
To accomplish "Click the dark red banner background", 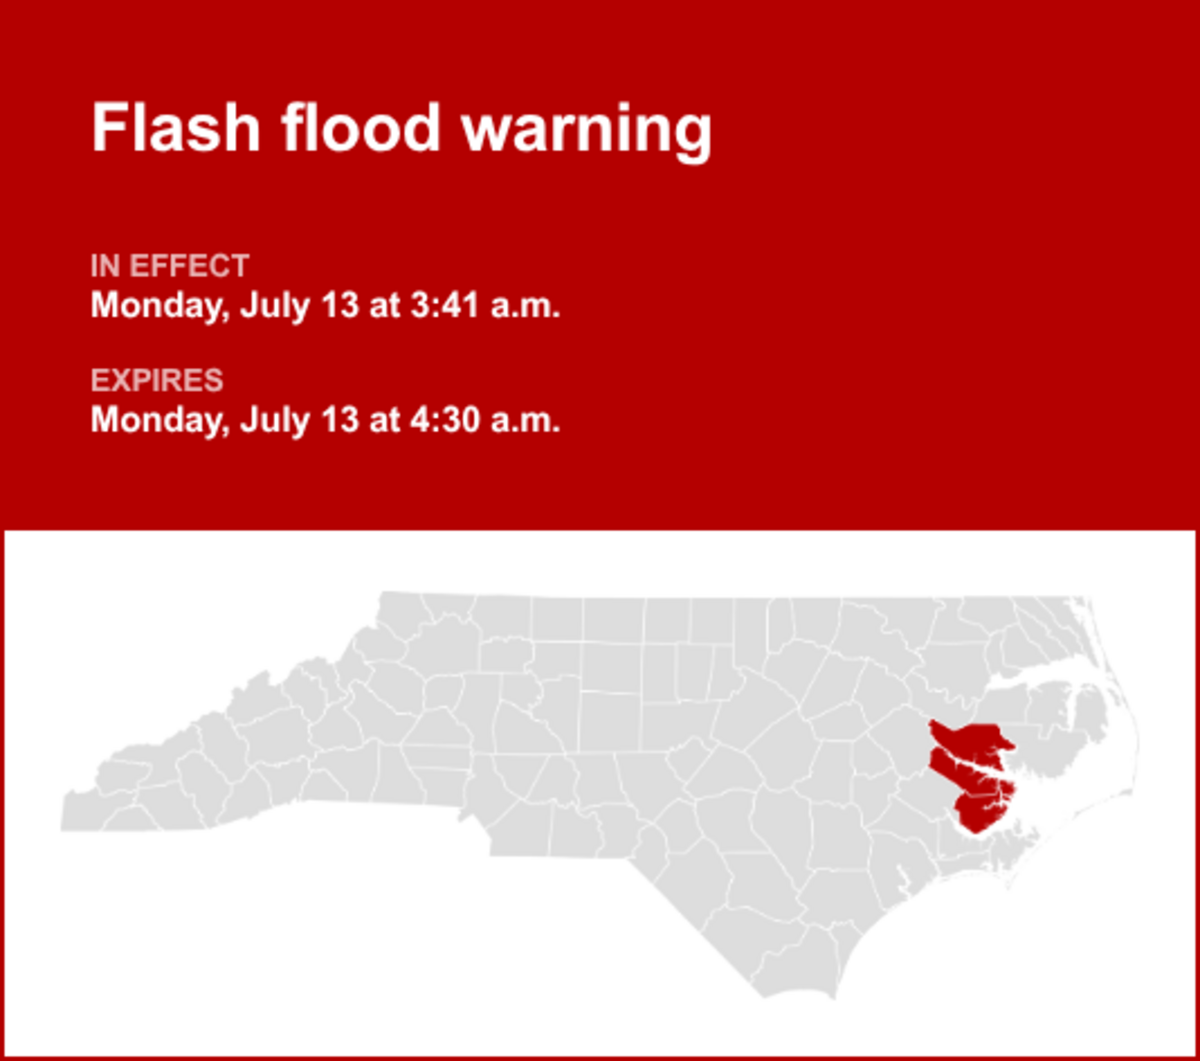I will pos(900,300).
